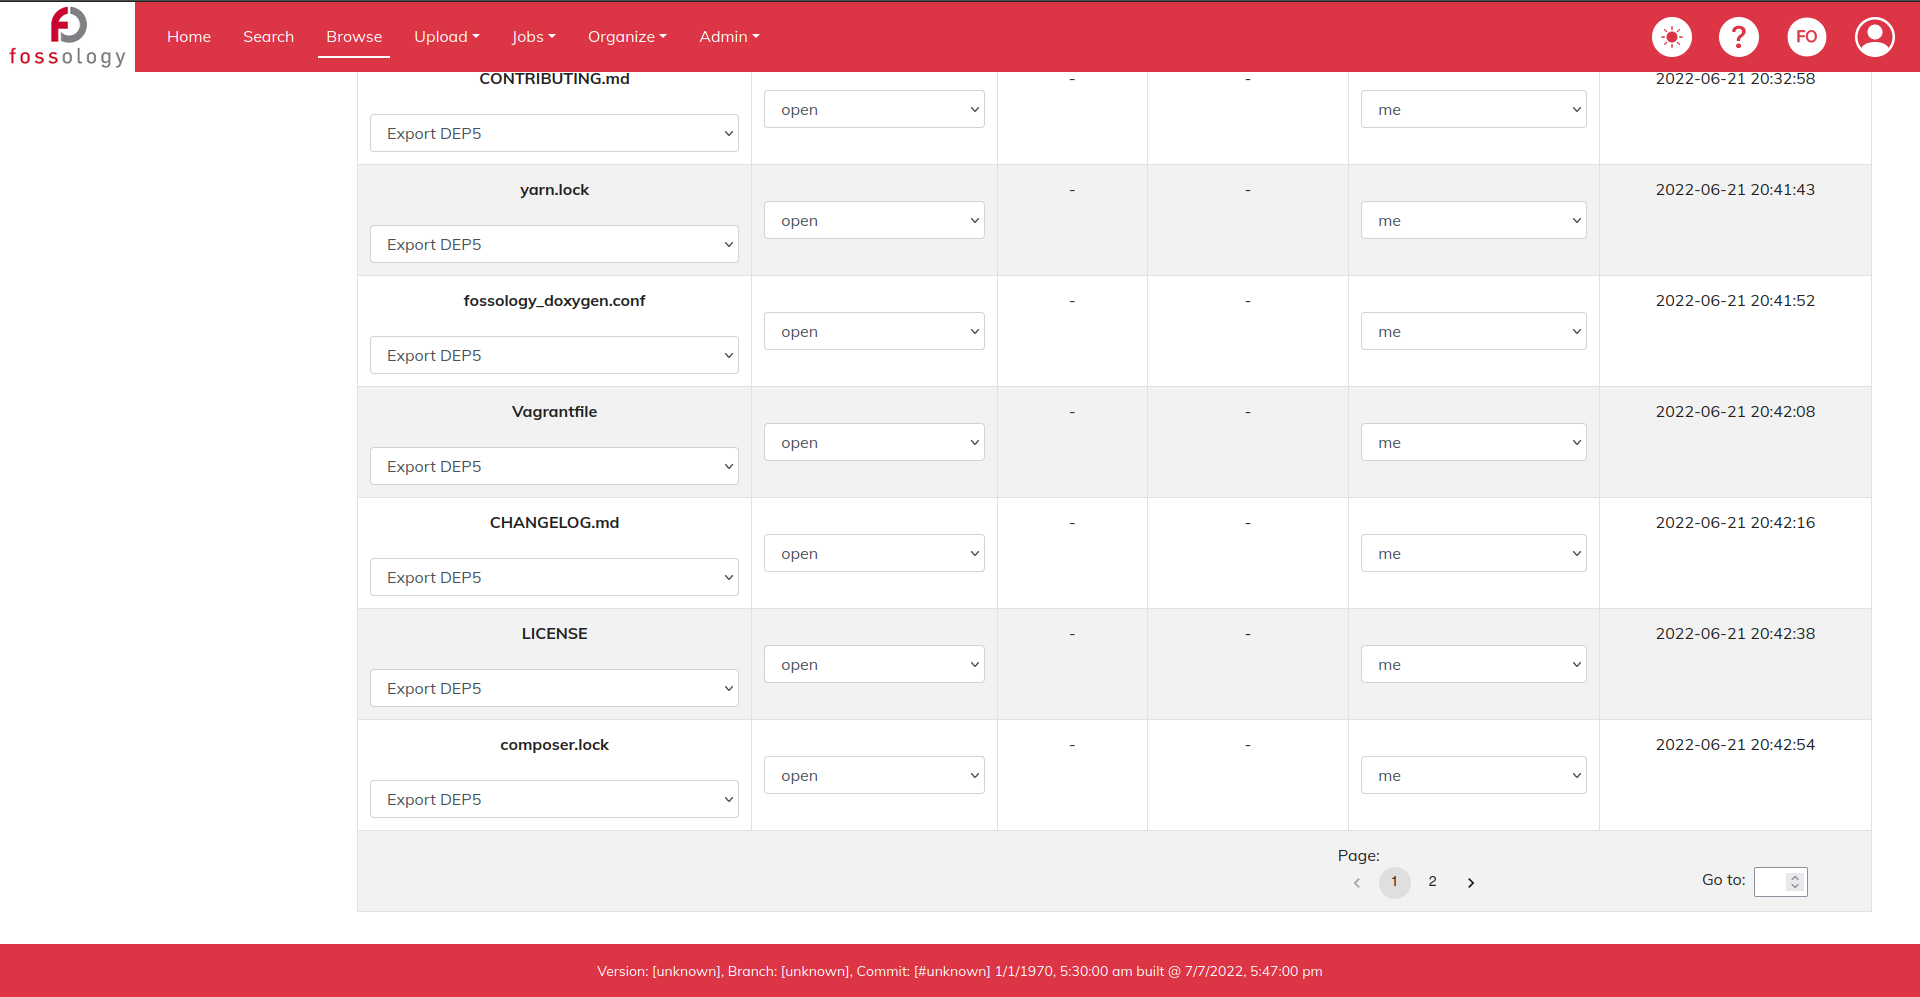Click the version info text in footer
The image size is (1920, 997).
(960, 971)
